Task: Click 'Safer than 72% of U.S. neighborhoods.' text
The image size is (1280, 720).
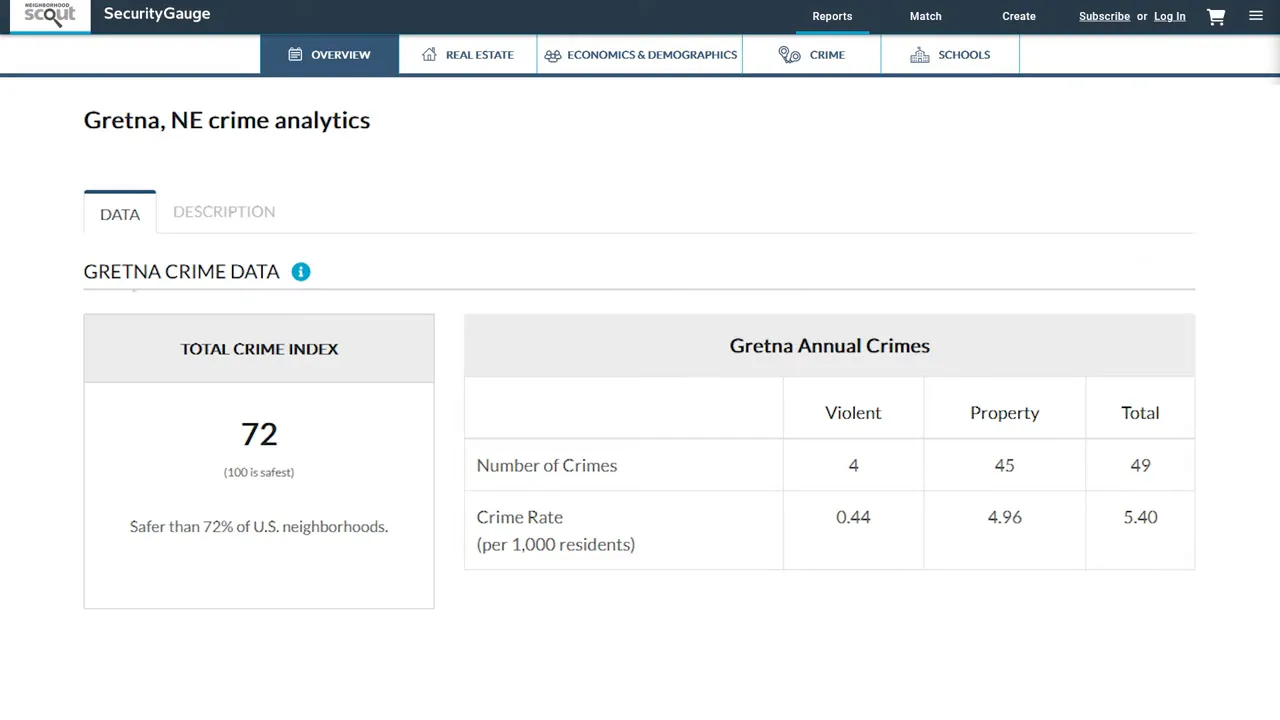Action: (x=259, y=527)
